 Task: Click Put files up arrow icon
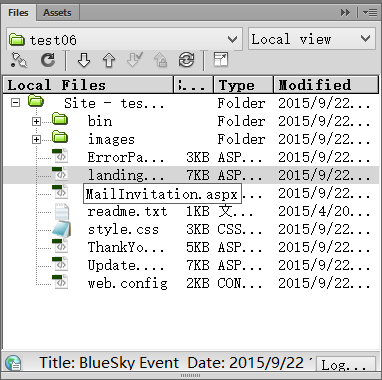109,60
